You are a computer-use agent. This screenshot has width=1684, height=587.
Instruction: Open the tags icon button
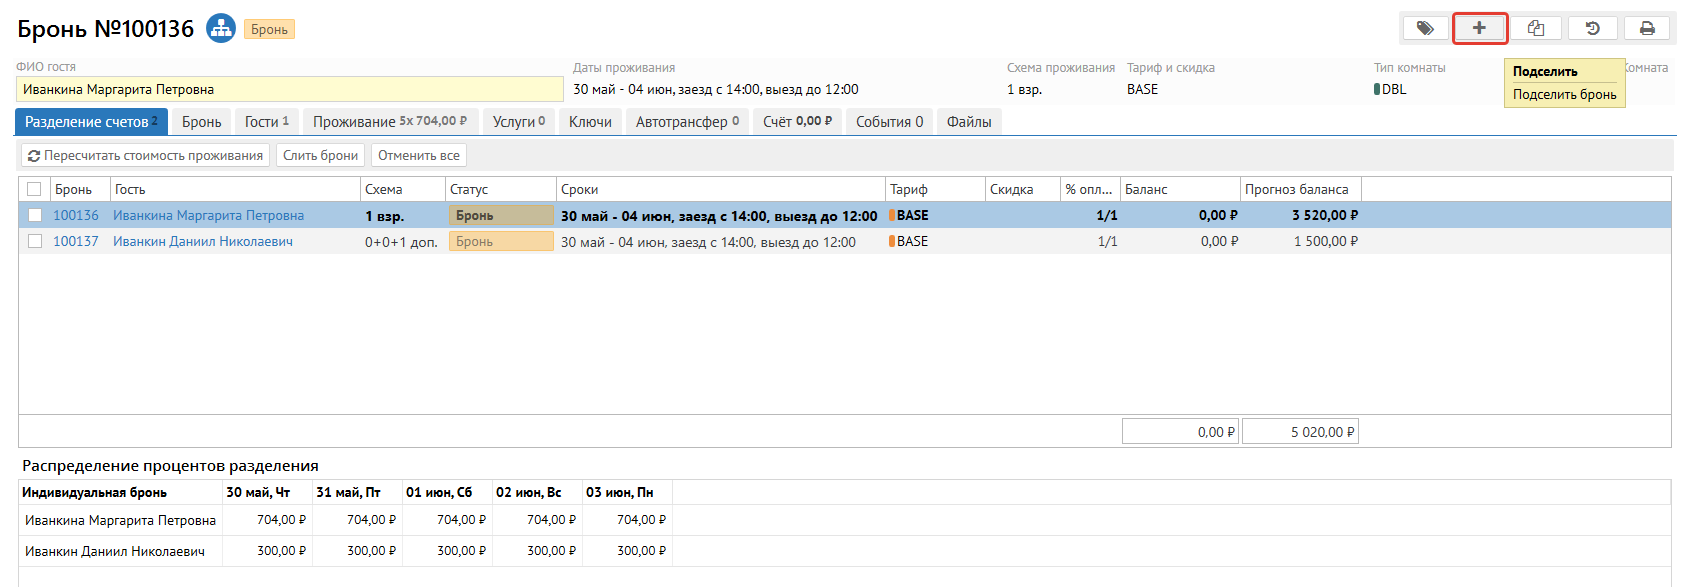(x=1425, y=28)
